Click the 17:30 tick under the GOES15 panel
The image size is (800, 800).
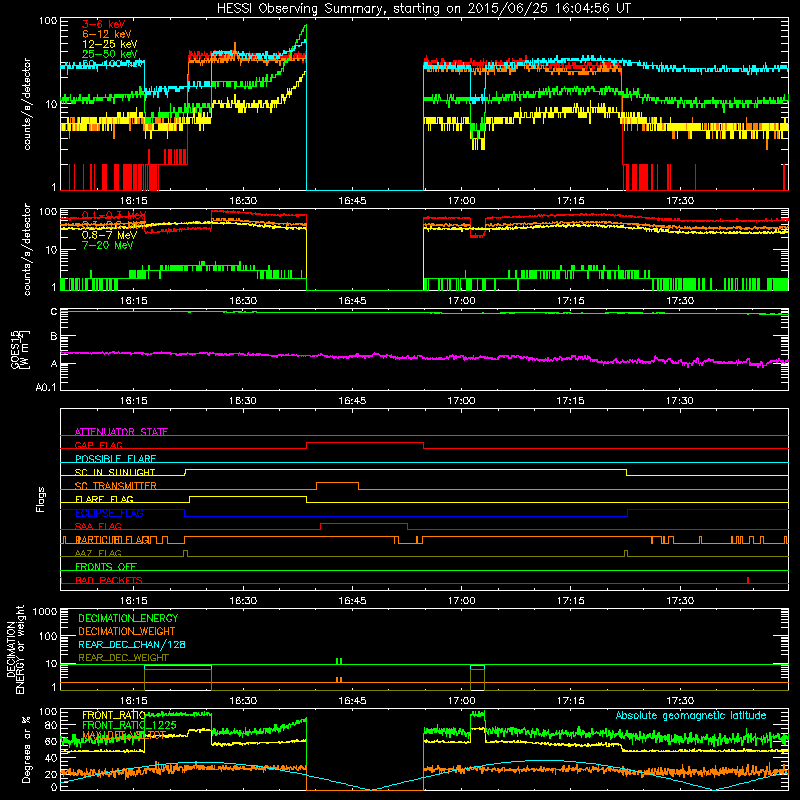(680, 401)
